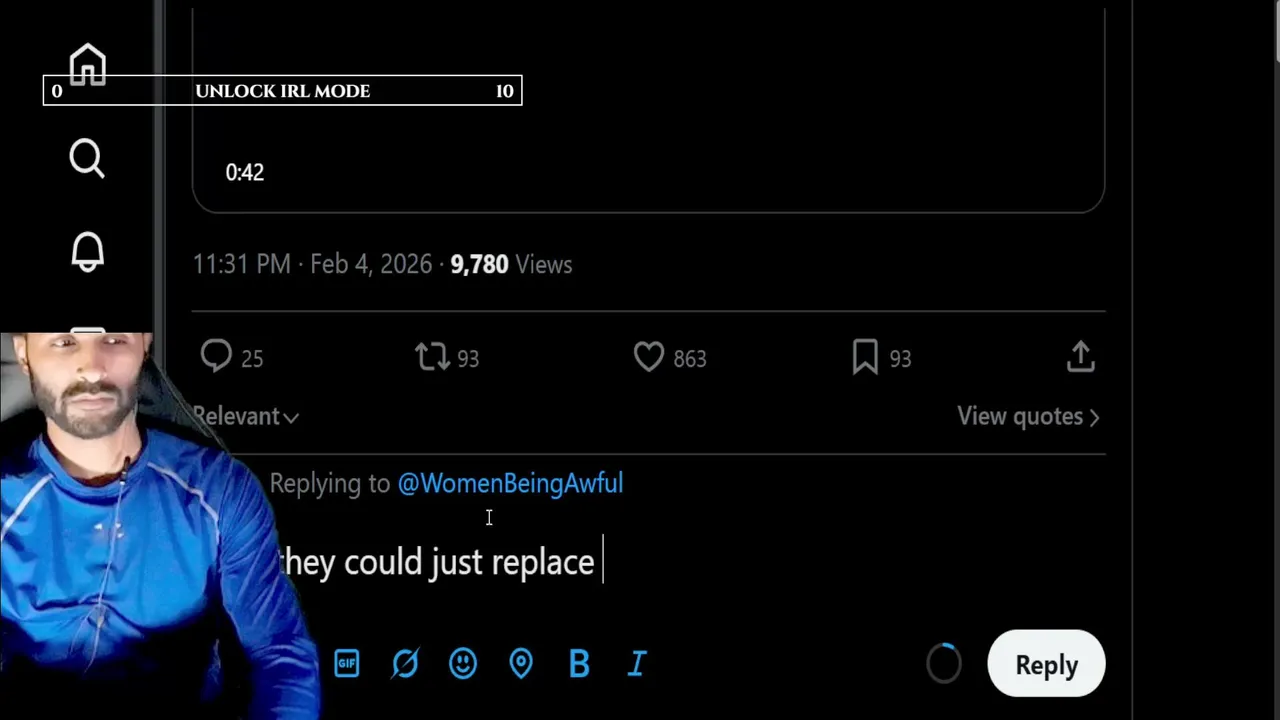Viewport: 1280px width, 720px height.
Task: Toggle italic formatting in the reply
Action: (x=637, y=663)
